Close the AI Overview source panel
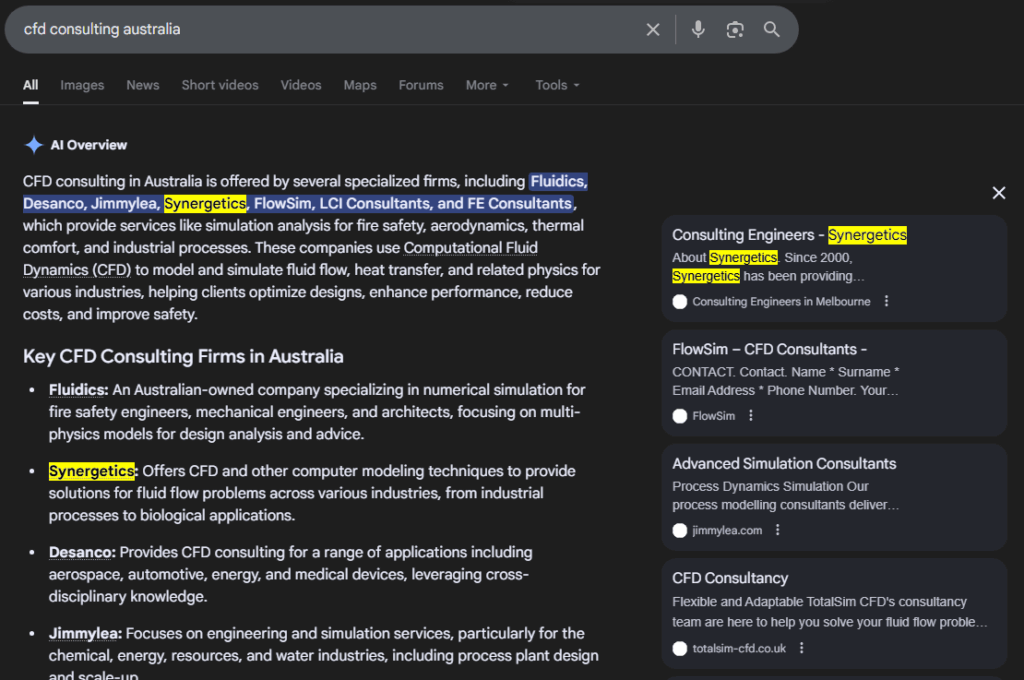The image size is (1024, 680). pyautogui.click(x=998, y=192)
